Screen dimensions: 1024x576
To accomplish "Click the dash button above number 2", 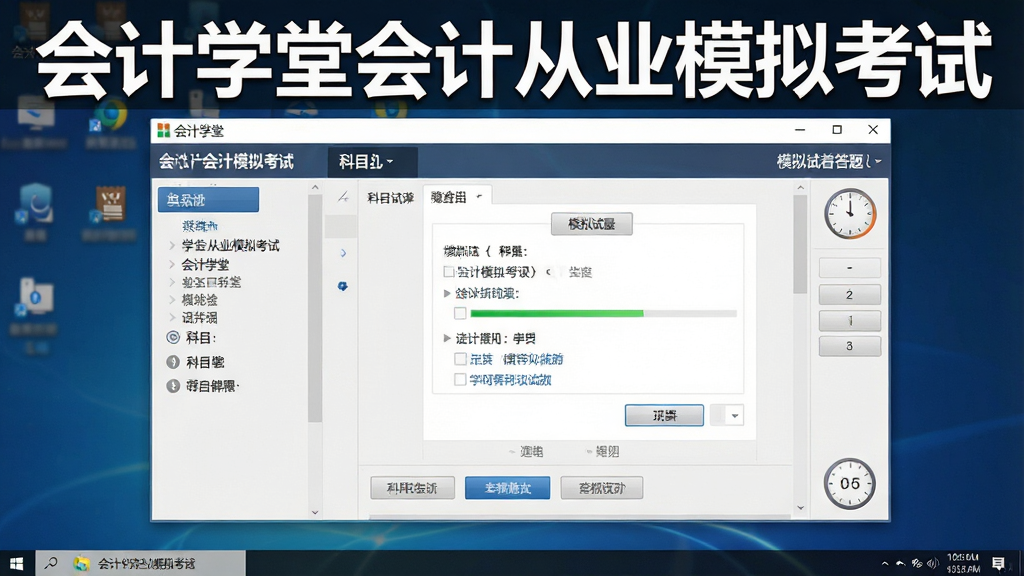I will pyautogui.click(x=850, y=268).
